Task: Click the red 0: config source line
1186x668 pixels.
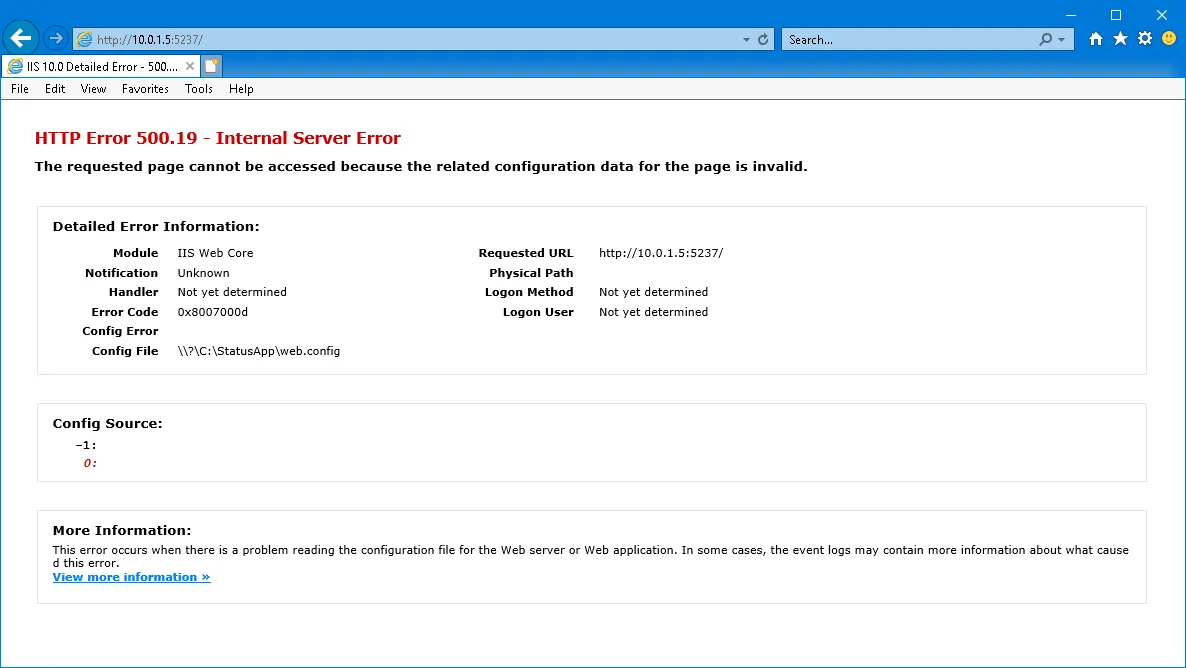Action: click(x=90, y=463)
